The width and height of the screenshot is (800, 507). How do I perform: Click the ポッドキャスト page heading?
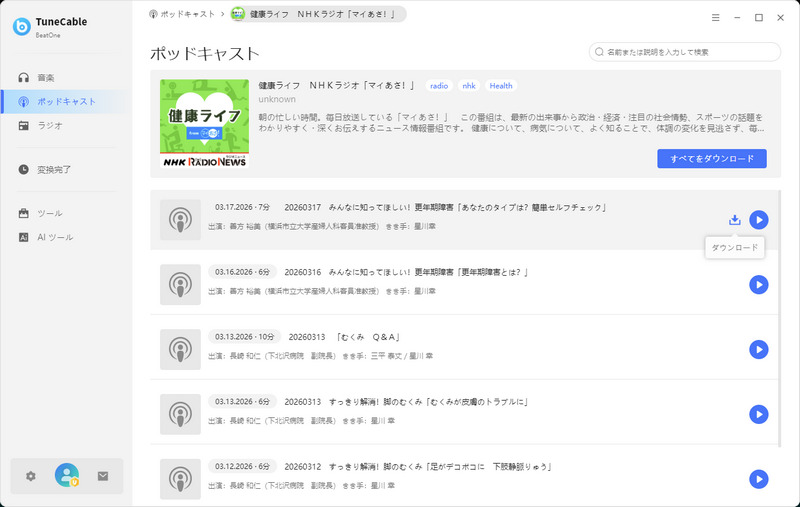point(205,54)
